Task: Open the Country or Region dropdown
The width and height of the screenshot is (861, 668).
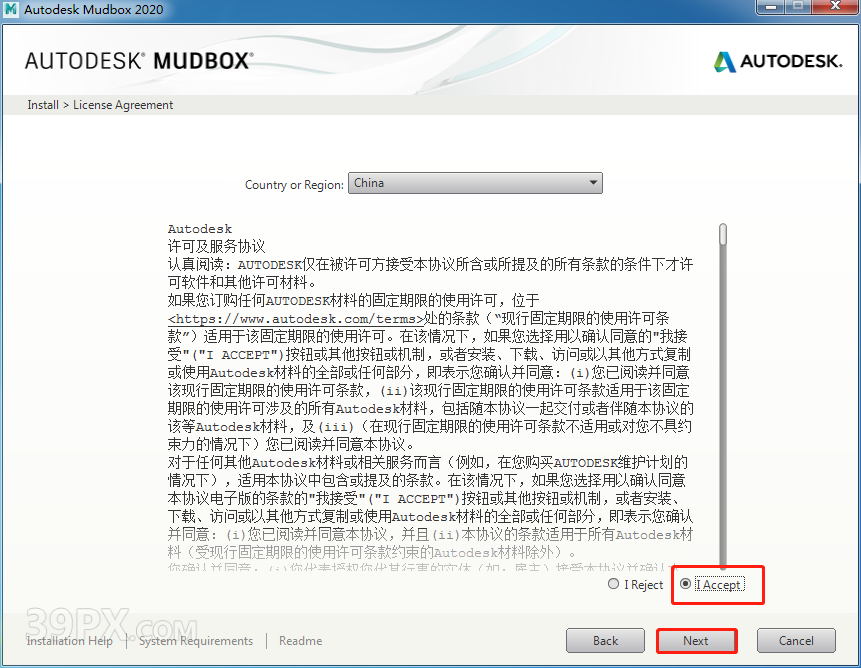Action: tap(475, 183)
